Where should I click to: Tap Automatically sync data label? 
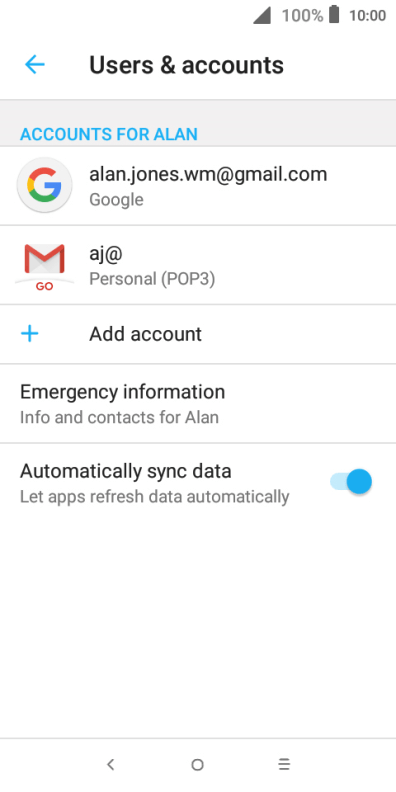point(125,471)
